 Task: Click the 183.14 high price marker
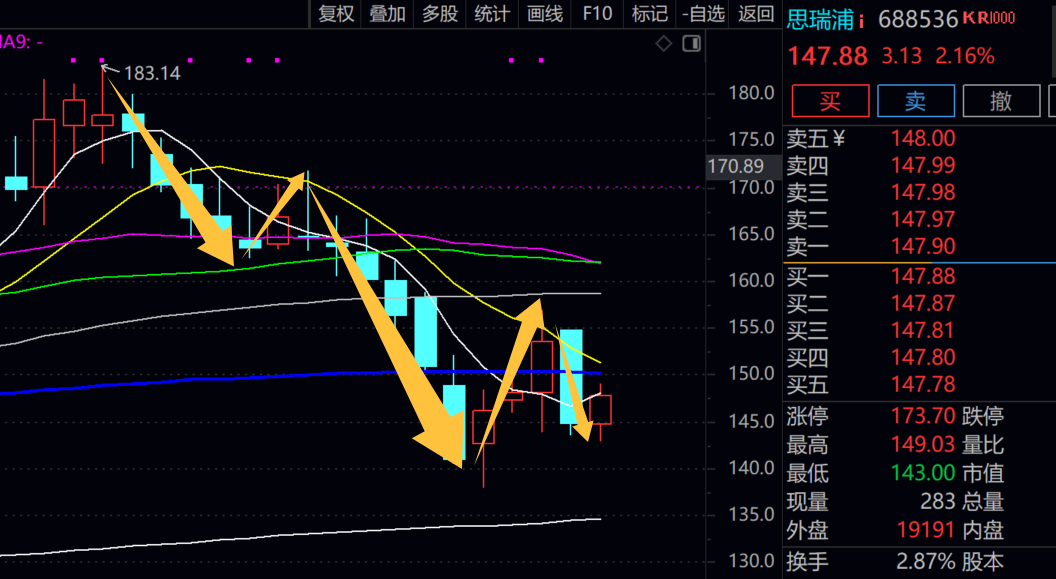[x=151, y=73]
